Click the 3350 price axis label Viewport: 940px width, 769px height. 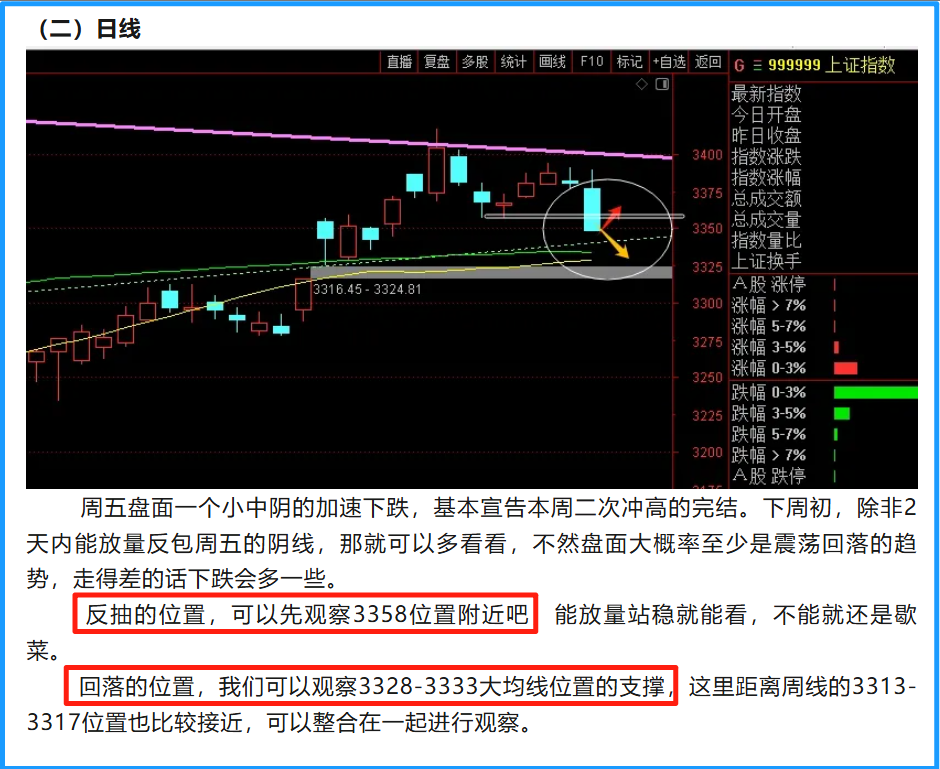tap(707, 229)
